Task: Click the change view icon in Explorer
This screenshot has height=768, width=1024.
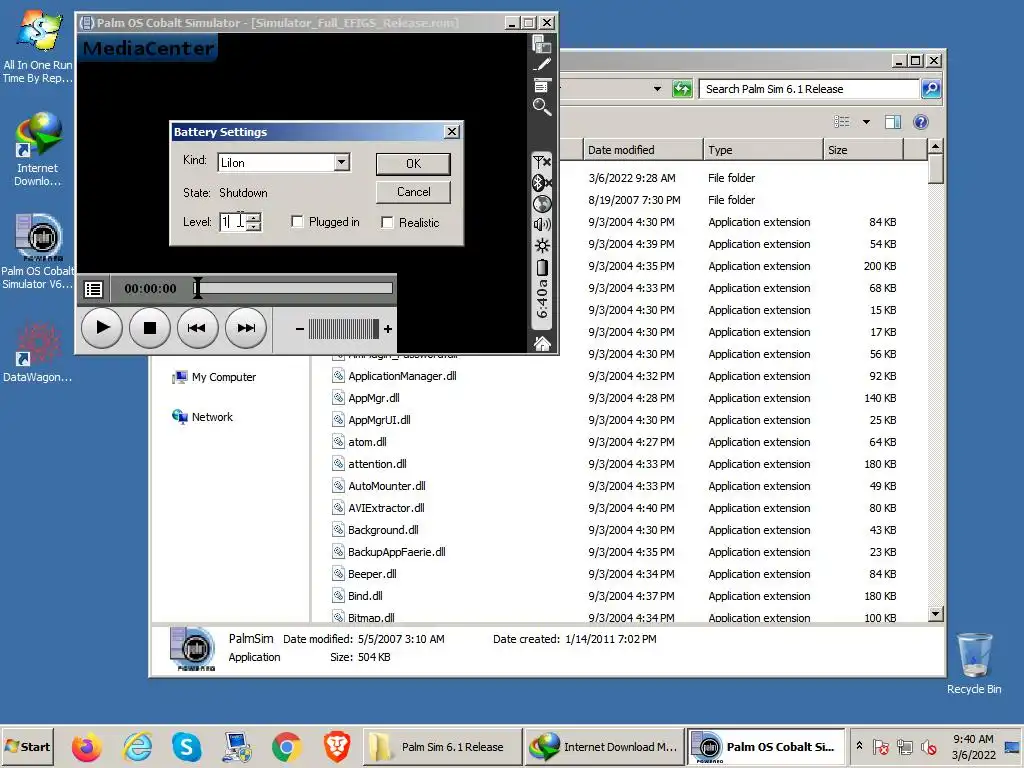Action: tap(842, 121)
